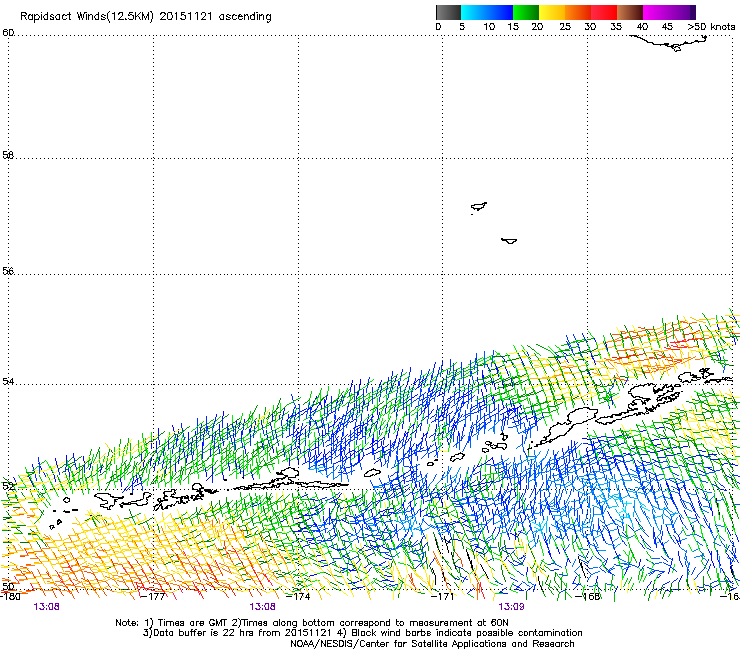Click the '>50 knots' legend label

click(711, 27)
